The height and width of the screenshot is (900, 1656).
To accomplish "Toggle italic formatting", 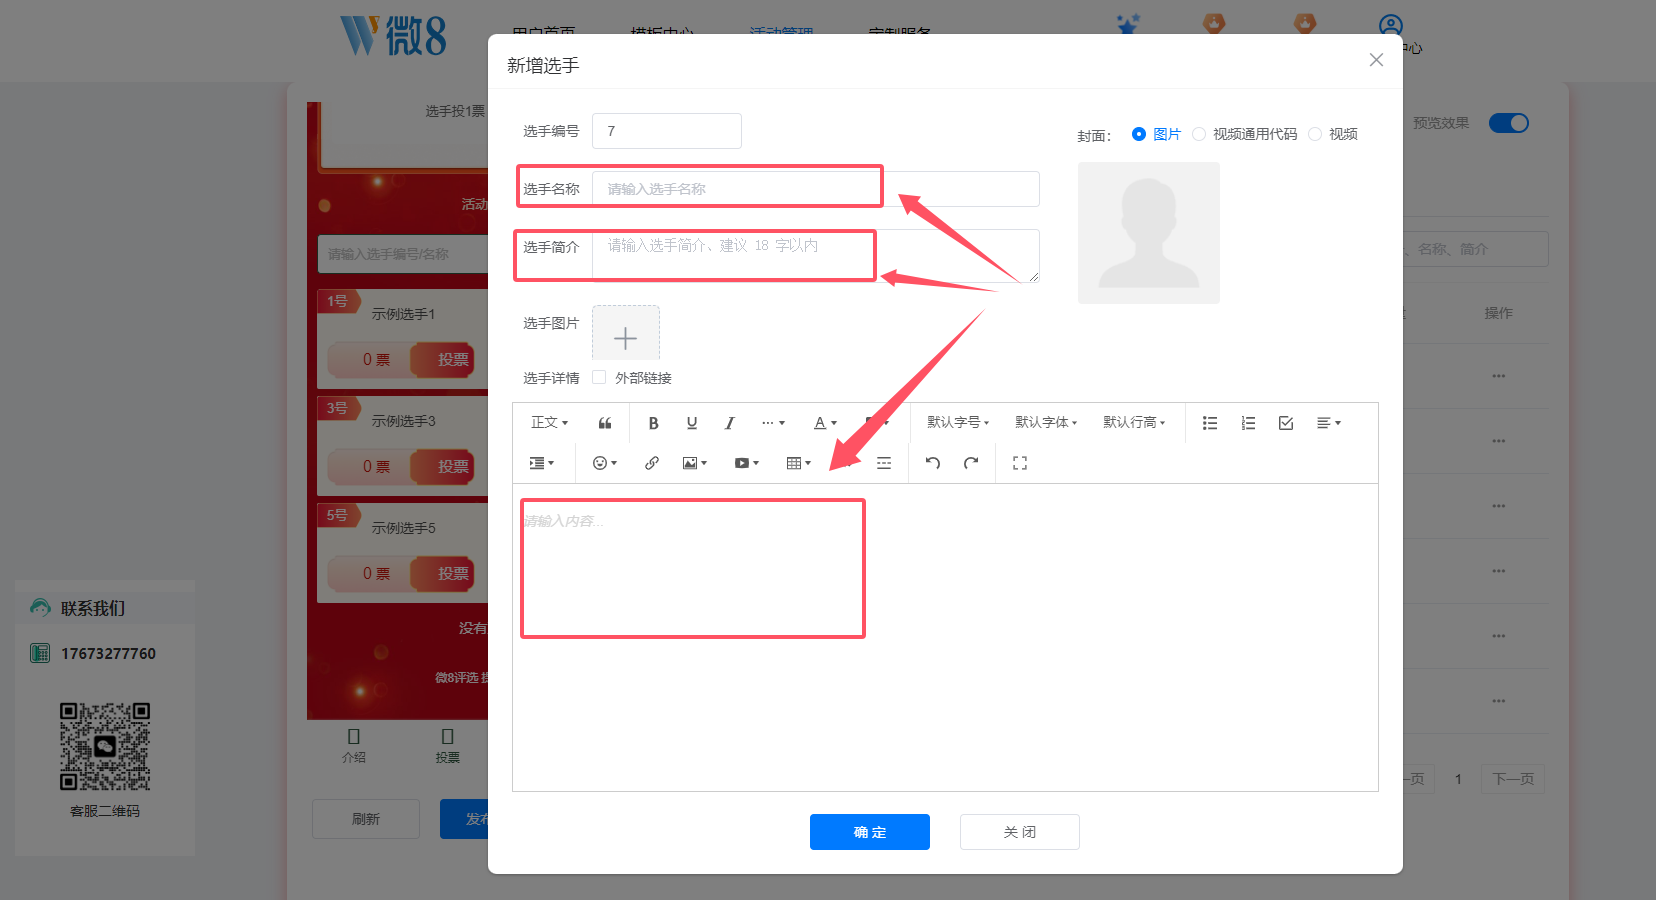I will [729, 423].
